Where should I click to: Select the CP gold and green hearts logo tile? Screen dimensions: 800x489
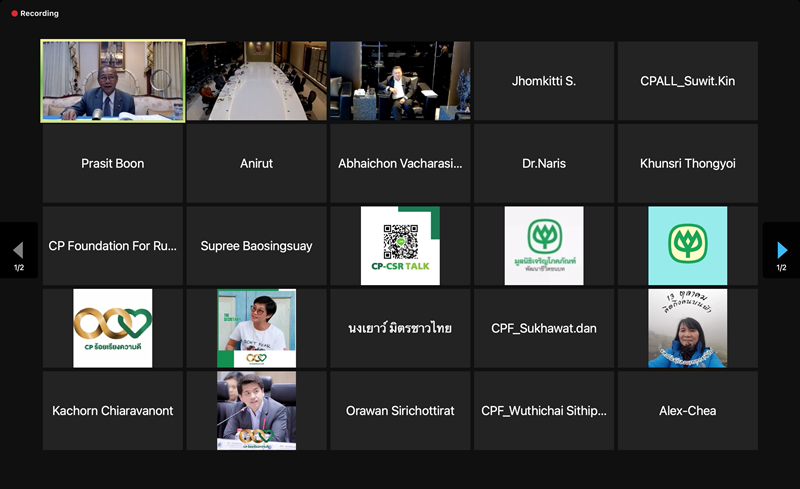(x=113, y=328)
